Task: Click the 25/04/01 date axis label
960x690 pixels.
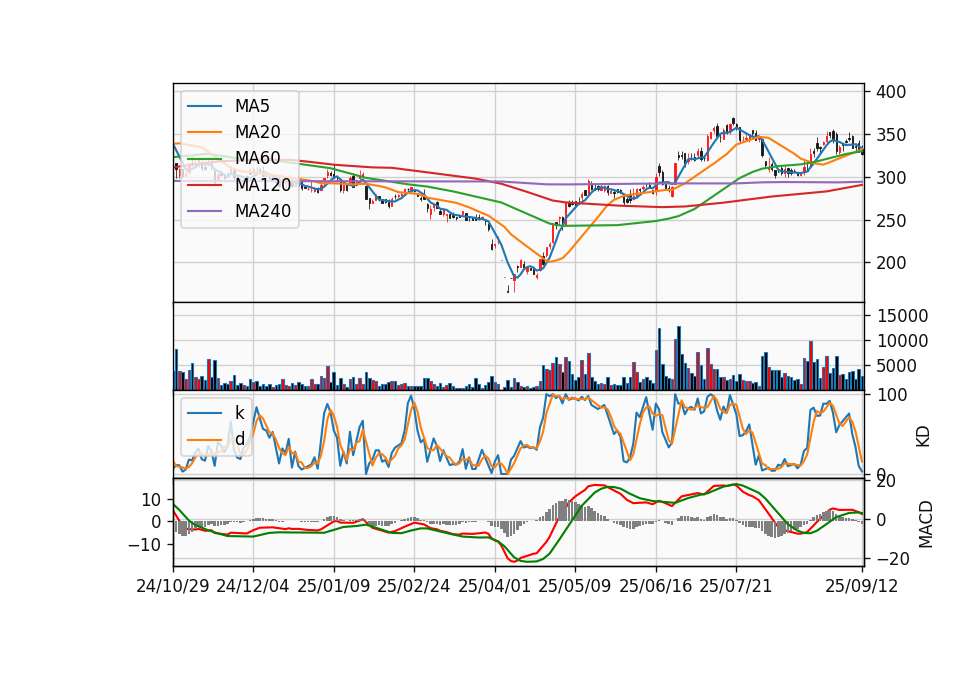Action: tap(494, 586)
